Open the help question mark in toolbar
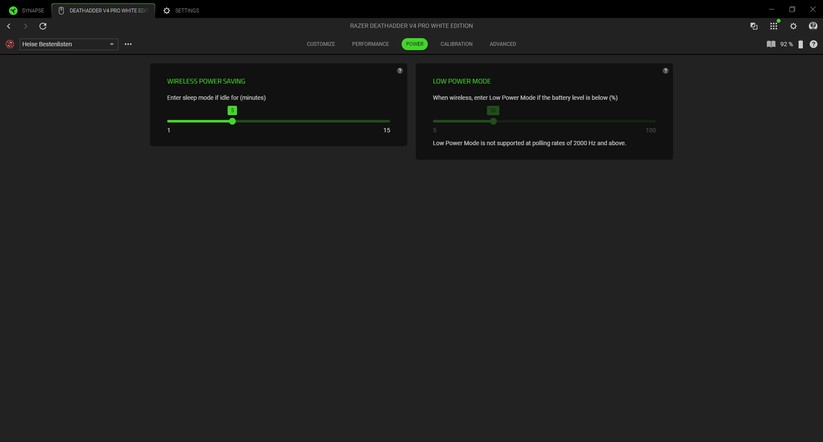 813,45
